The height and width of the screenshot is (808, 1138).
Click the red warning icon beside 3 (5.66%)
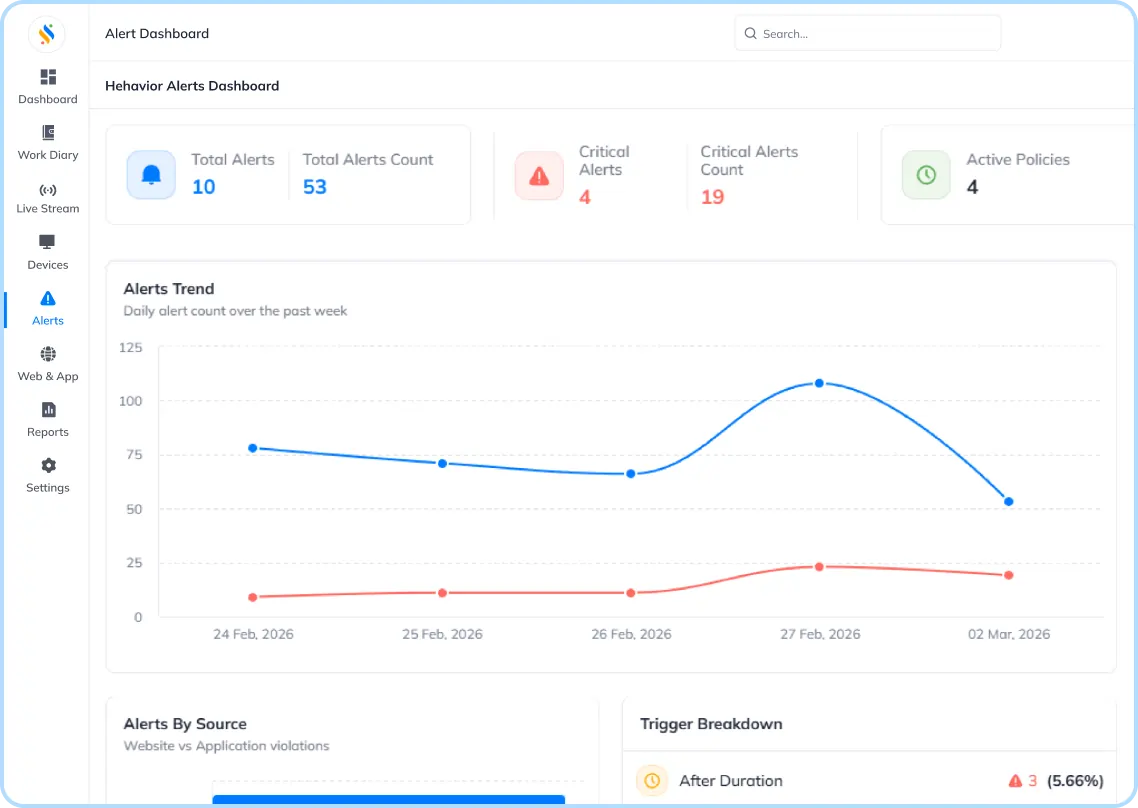(1015, 781)
